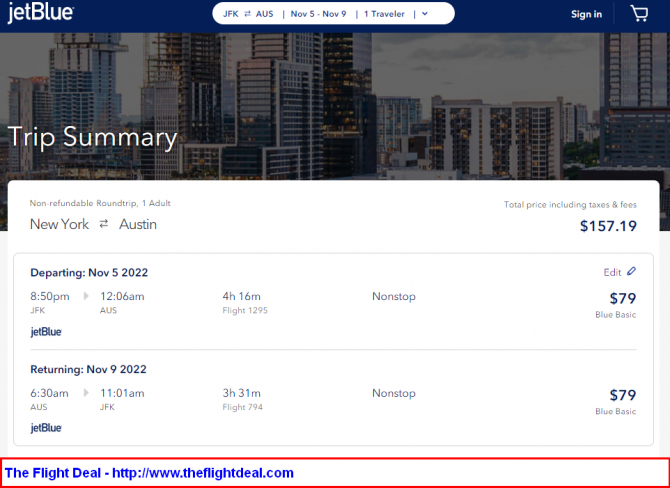The height and width of the screenshot is (488, 670).
Task: Click the arrows icon between New York and Austin
Action: click(x=104, y=223)
